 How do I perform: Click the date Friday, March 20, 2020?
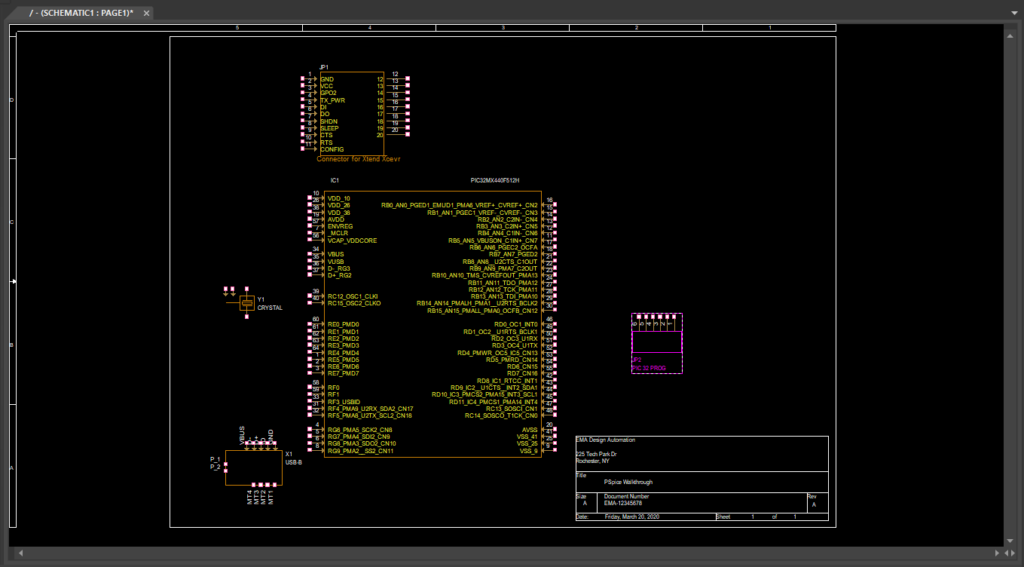(x=632, y=517)
